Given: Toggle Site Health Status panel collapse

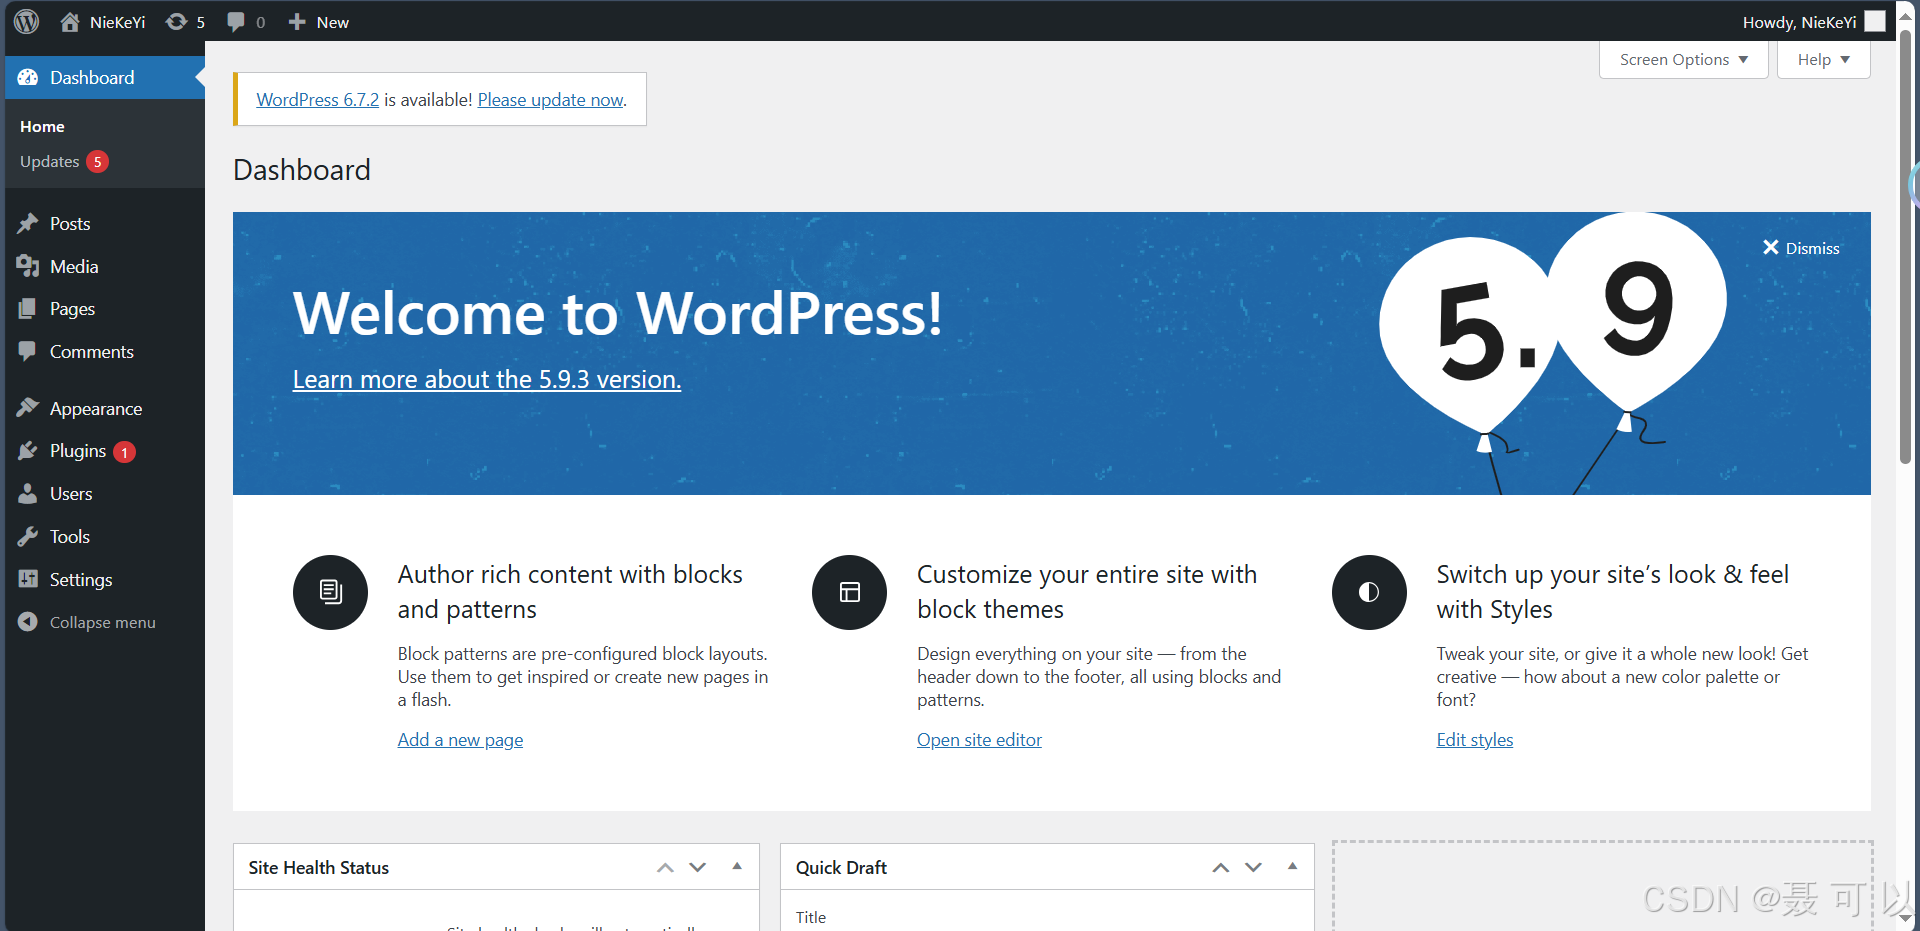Looking at the screenshot, I should click(737, 867).
